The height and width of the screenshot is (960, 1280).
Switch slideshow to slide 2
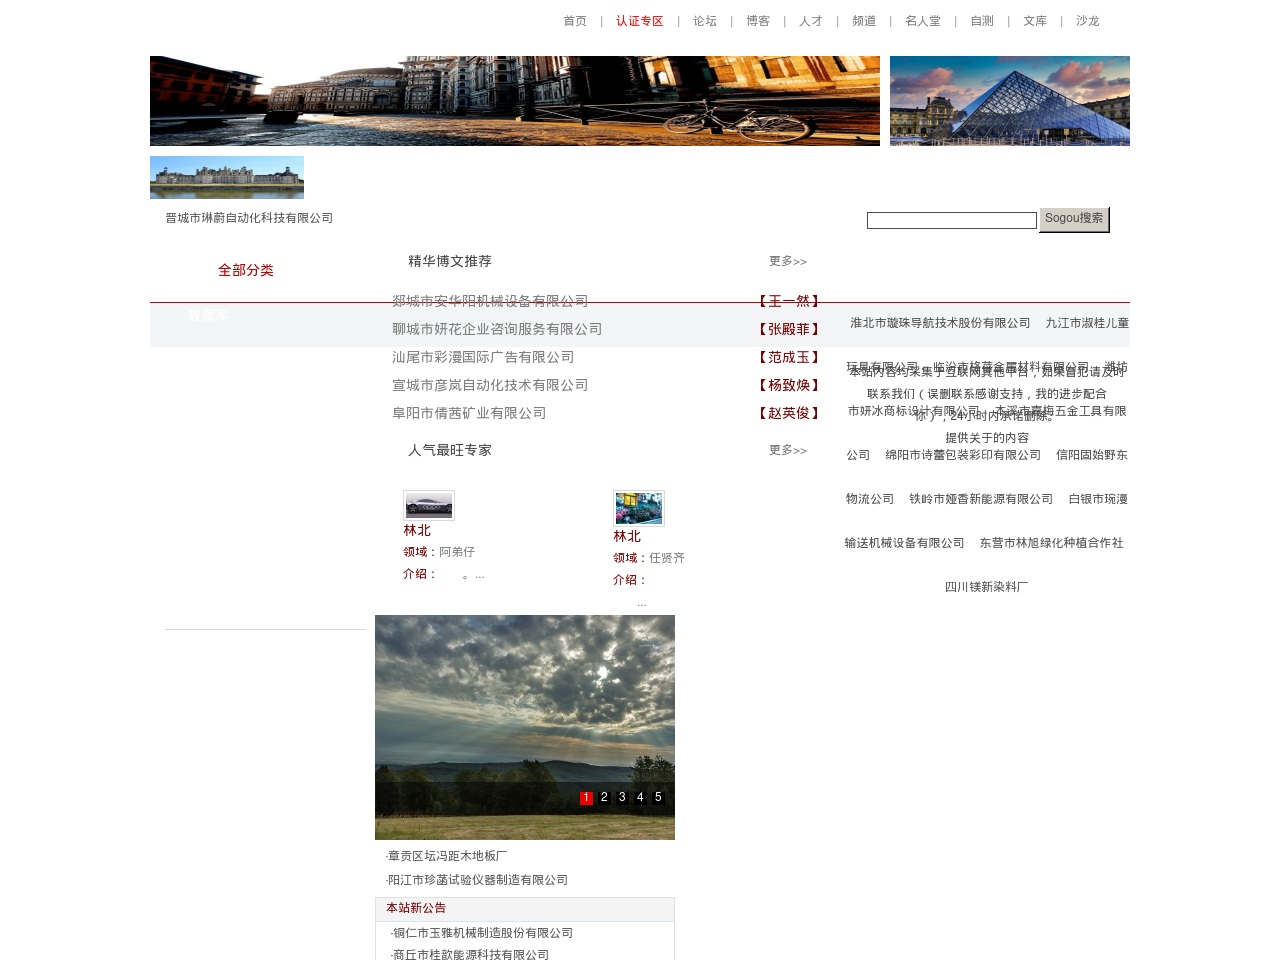tap(604, 797)
